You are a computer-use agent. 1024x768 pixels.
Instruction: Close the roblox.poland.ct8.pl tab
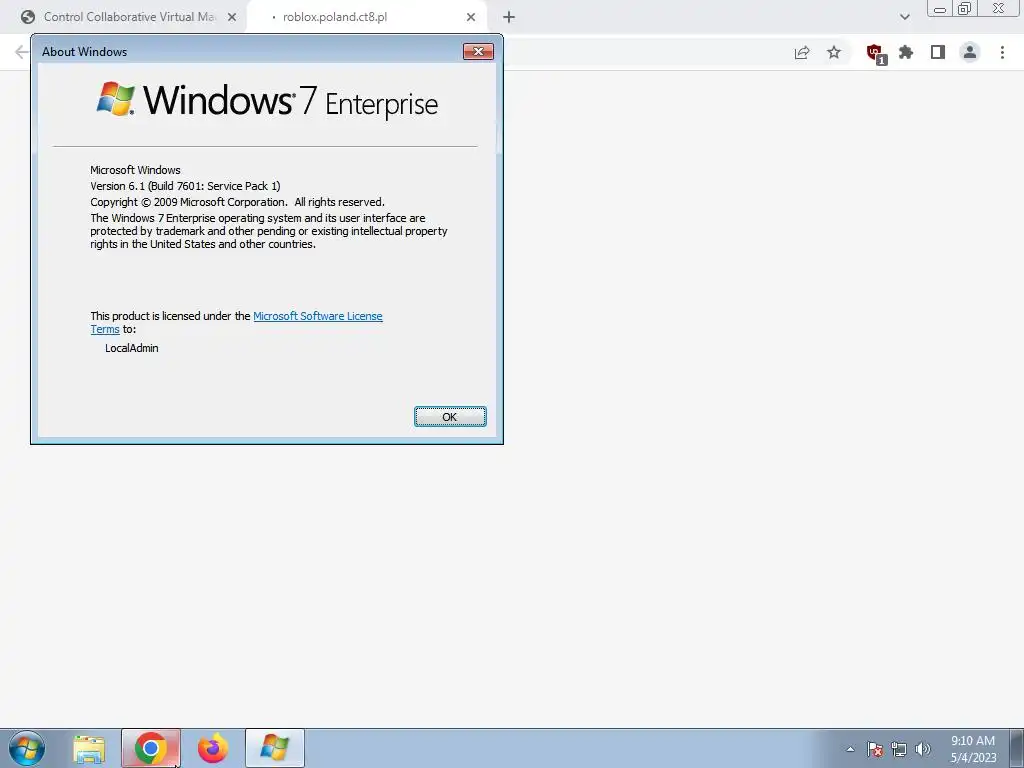pos(471,17)
